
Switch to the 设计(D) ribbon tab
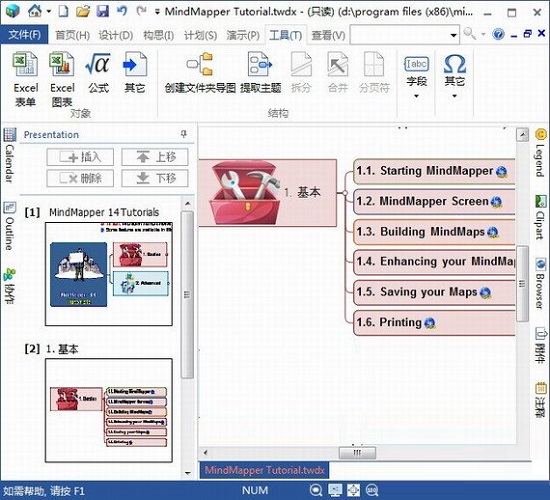pos(115,35)
